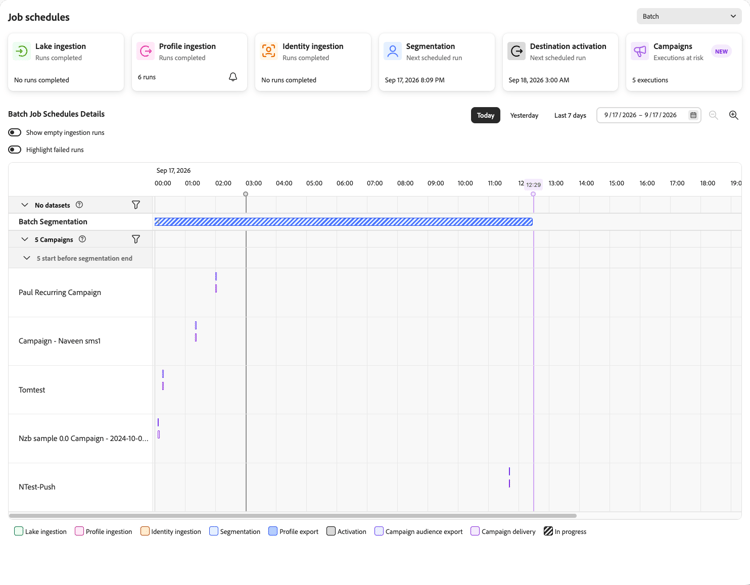Click the Lake ingestion legend swatch

19,531
